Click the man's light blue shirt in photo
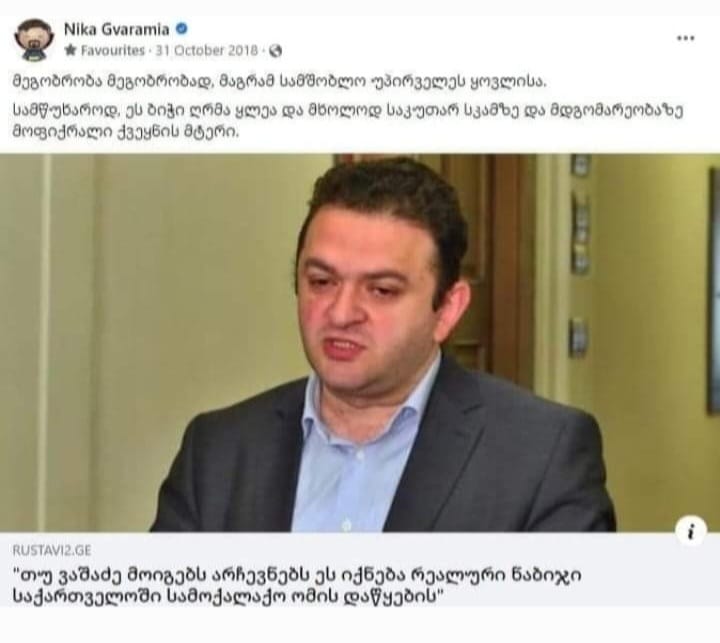This screenshot has width=720, height=643. (x=349, y=455)
